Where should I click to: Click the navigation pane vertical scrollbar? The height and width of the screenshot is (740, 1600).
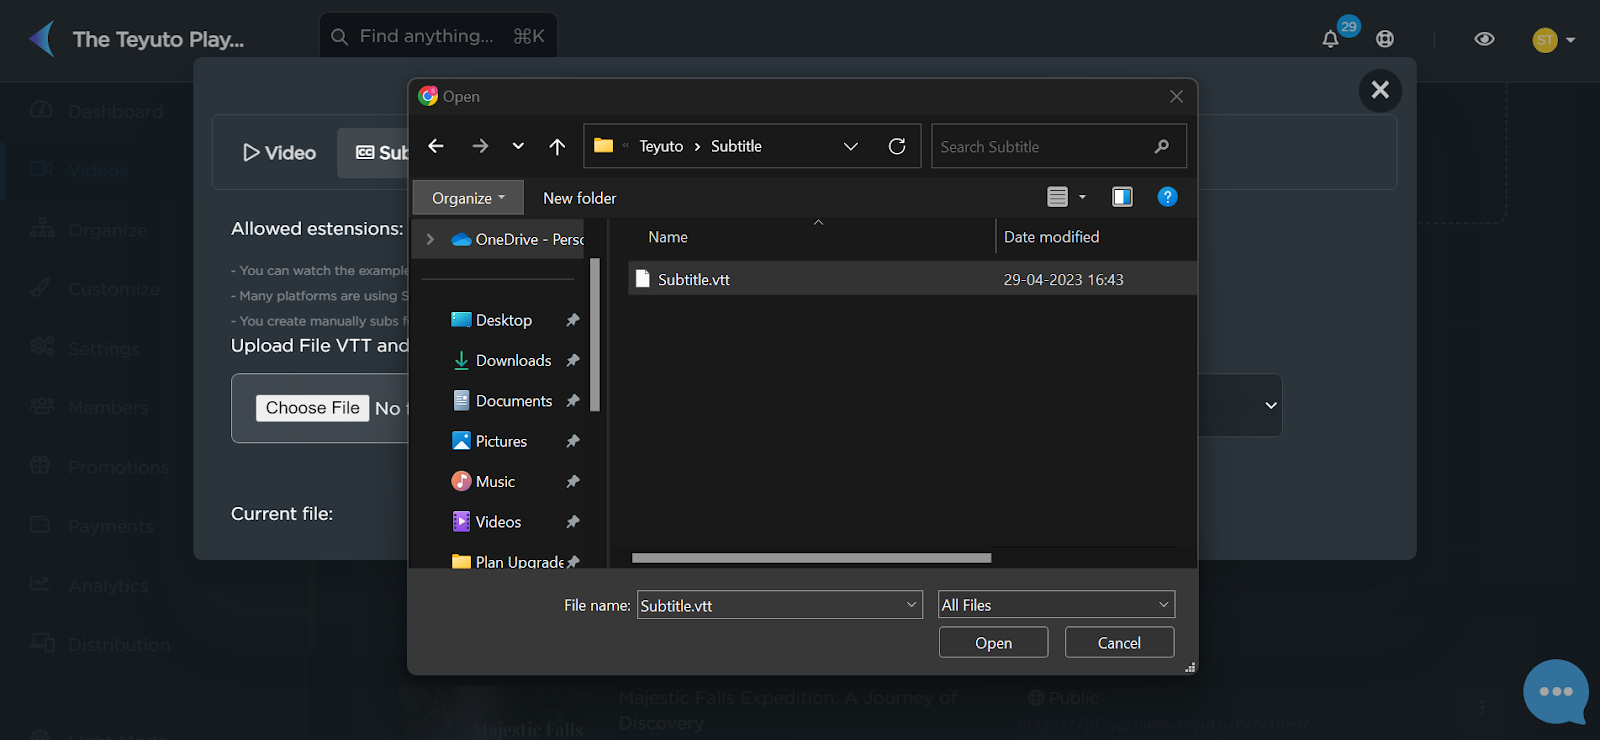[x=595, y=334]
